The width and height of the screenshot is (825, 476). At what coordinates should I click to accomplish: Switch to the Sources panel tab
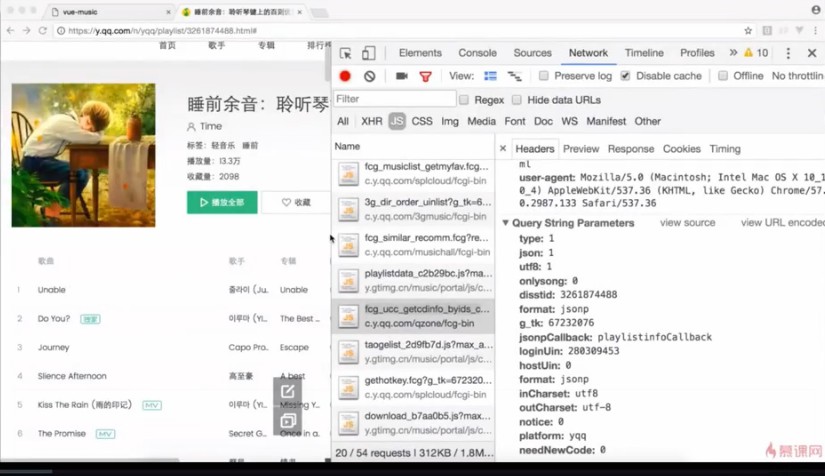(532, 53)
